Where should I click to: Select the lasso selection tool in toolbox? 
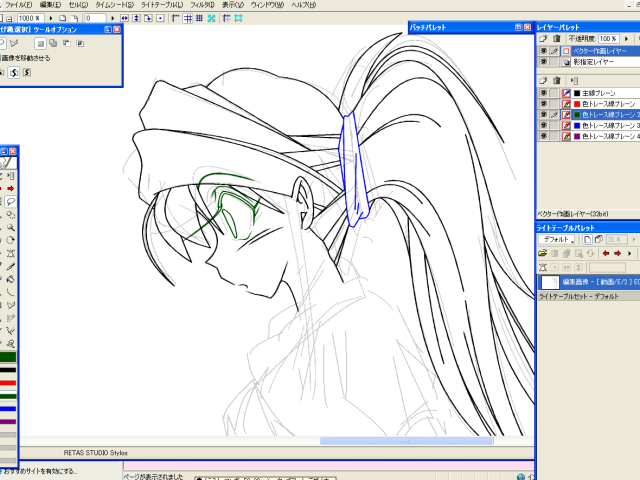pyautogui.click(x=11, y=201)
